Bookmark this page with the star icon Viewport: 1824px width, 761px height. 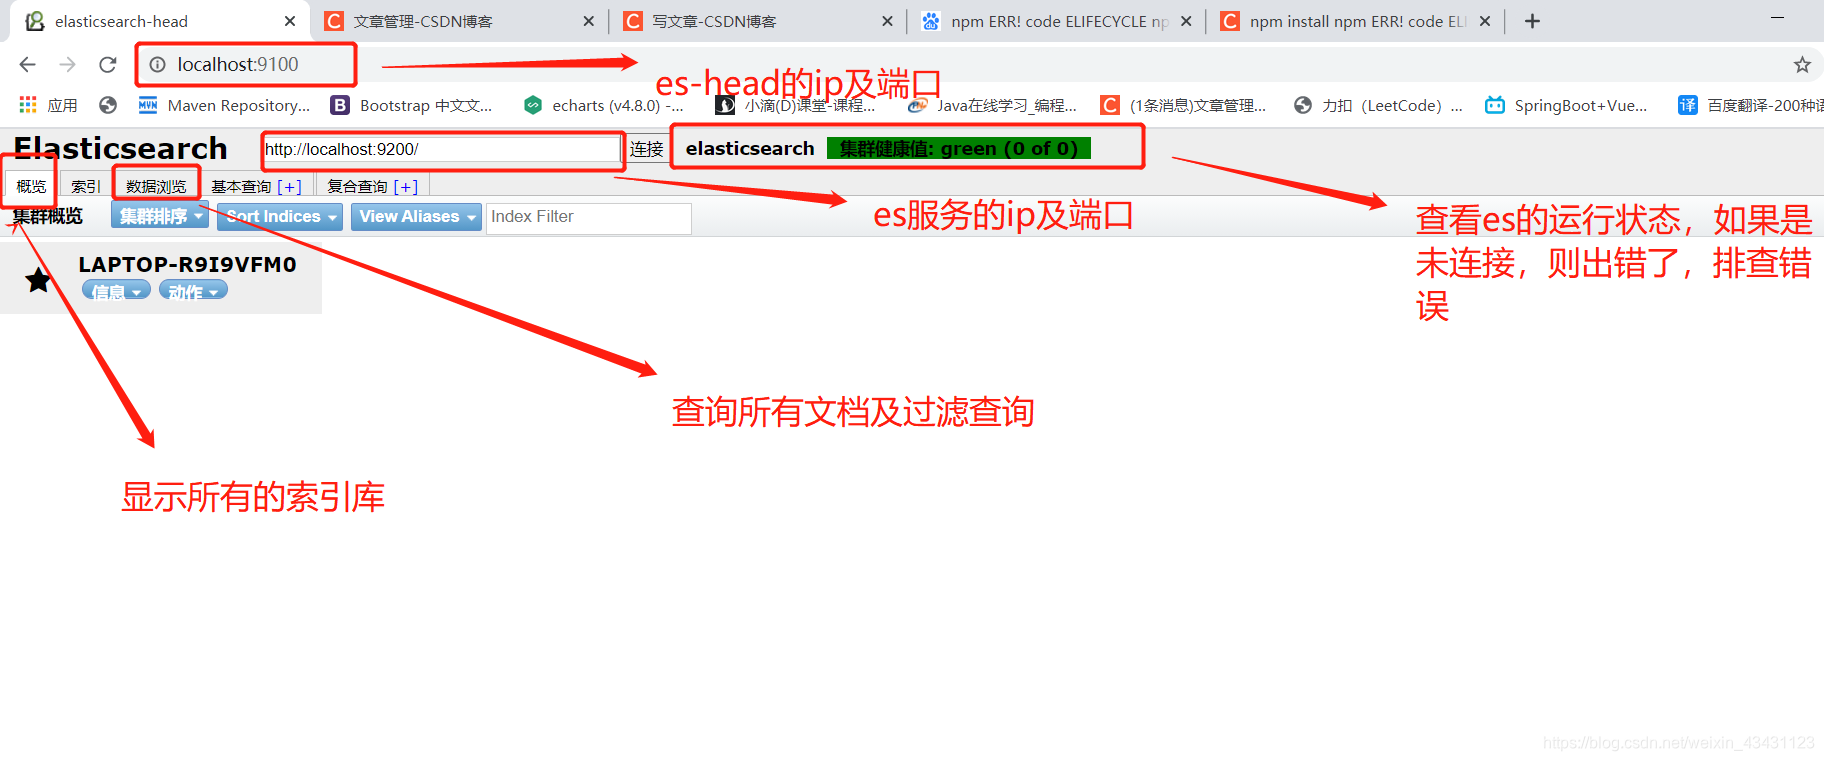(x=1802, y=65)
